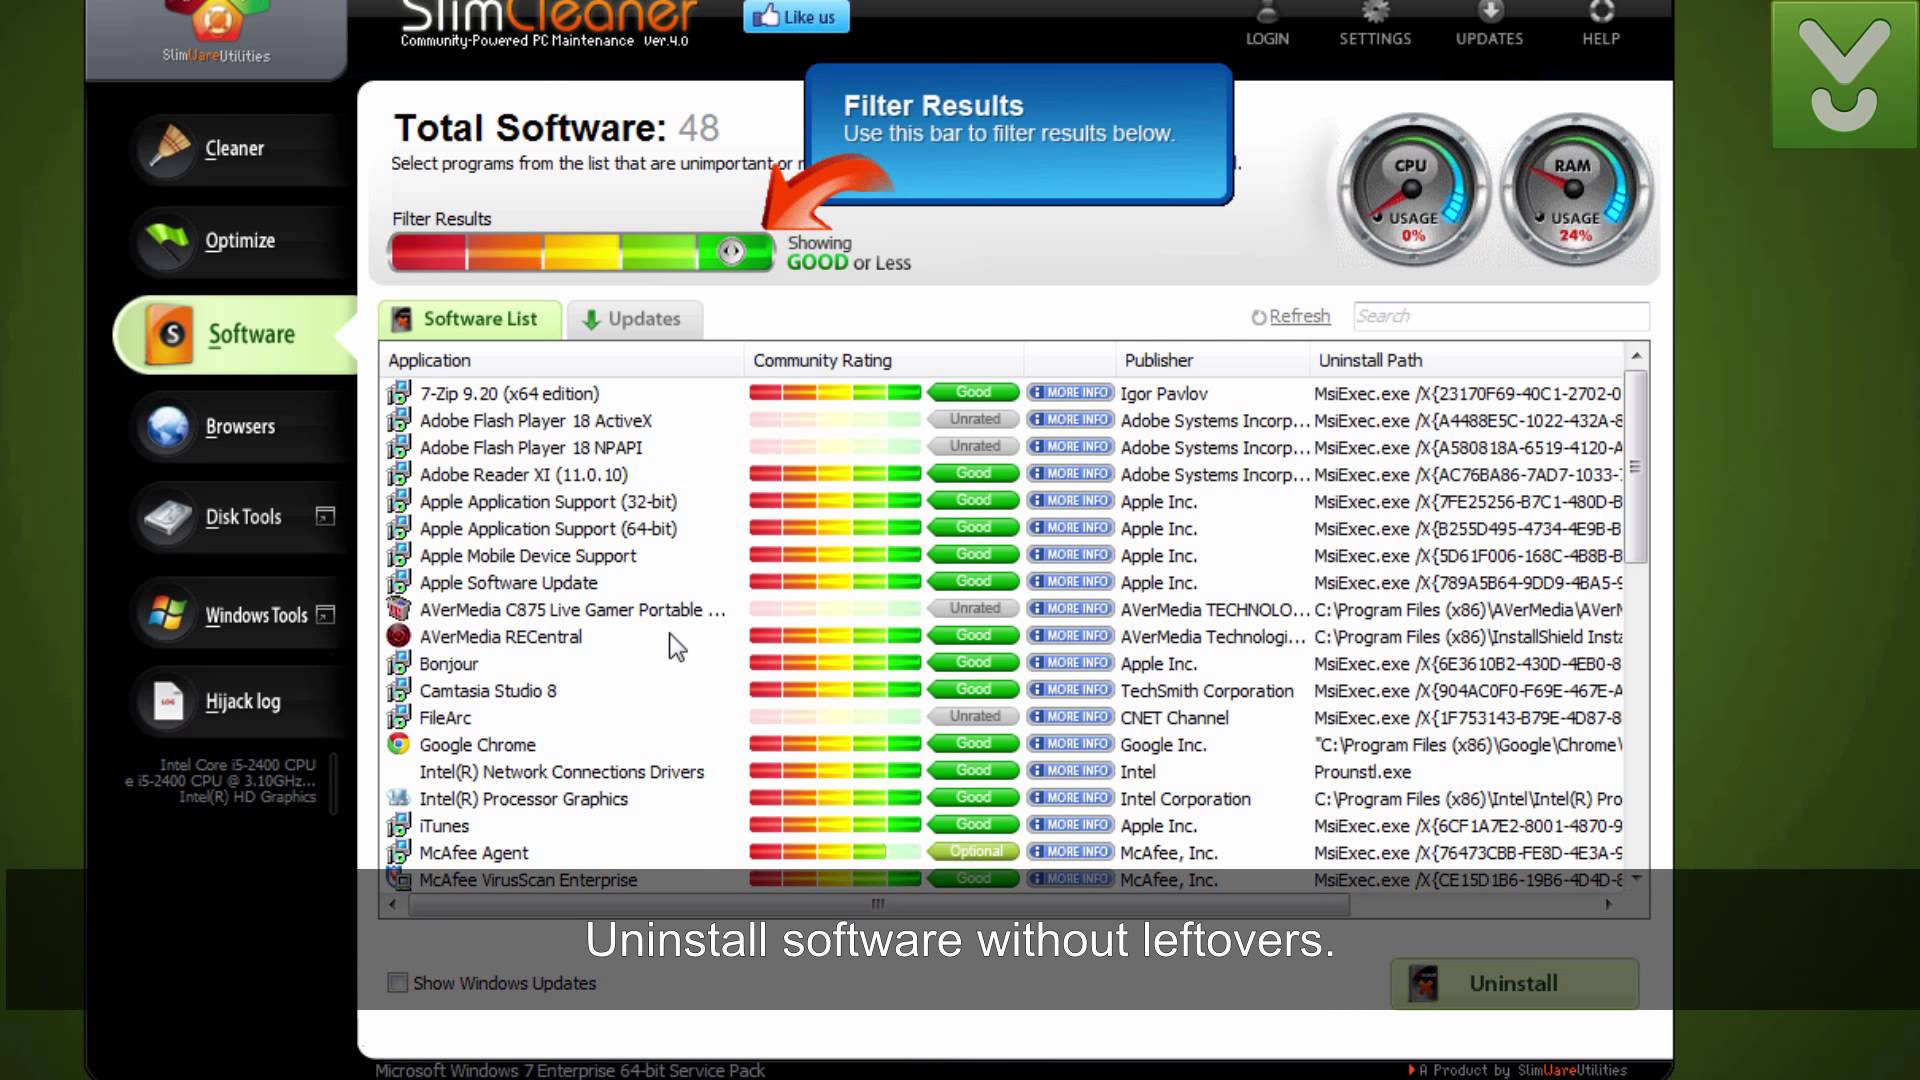The height and width of the screenshot is (1080, 1920).
Task: Sort by Uninstall Path column header
Action: point(1466,360)
